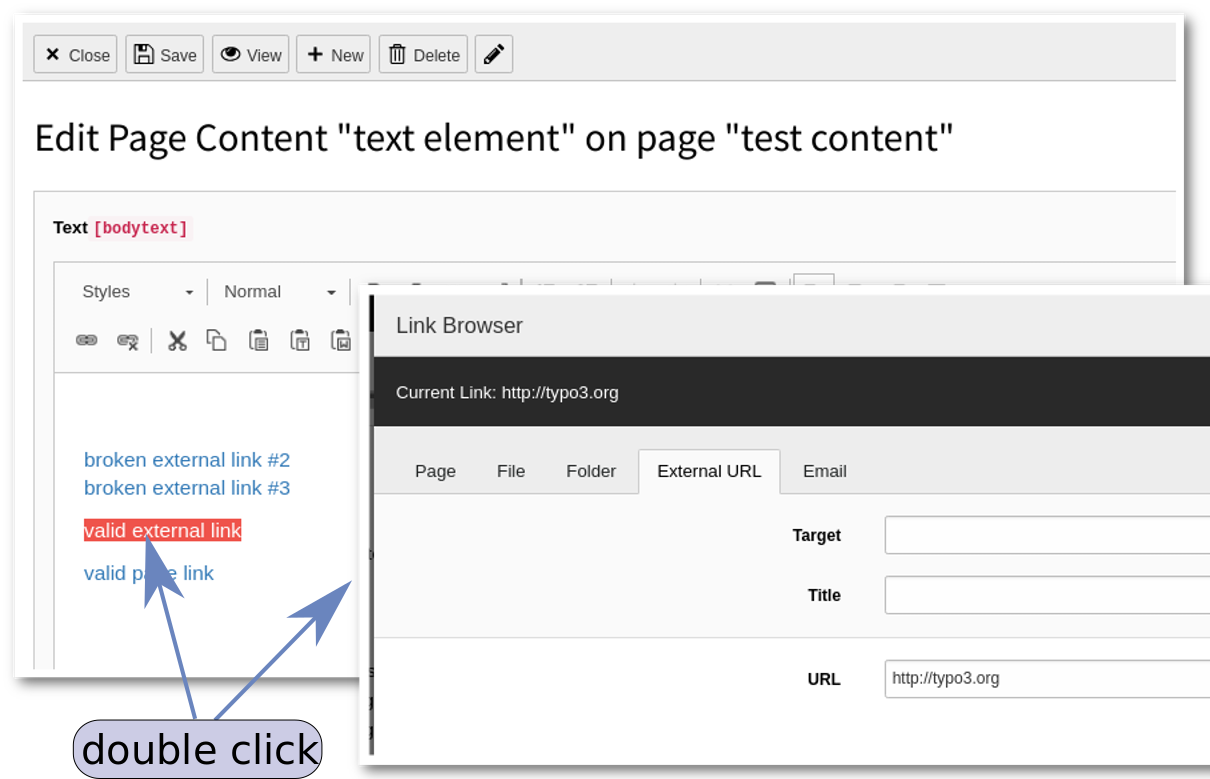Viewport: 1210px width, 779px height.
Task: Click the URL field containing http://typo3.org
Action: pos(1047,679)
